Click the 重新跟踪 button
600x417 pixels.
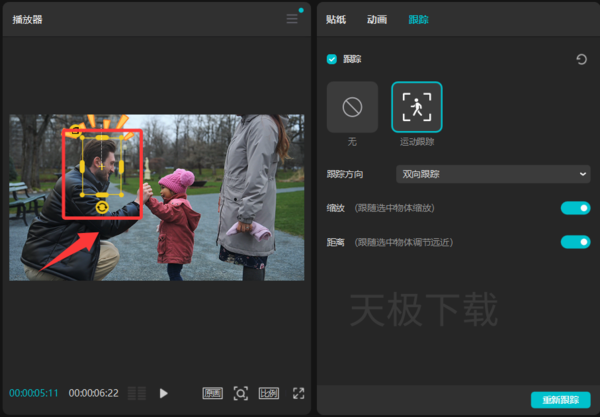(x=561, y=400)
